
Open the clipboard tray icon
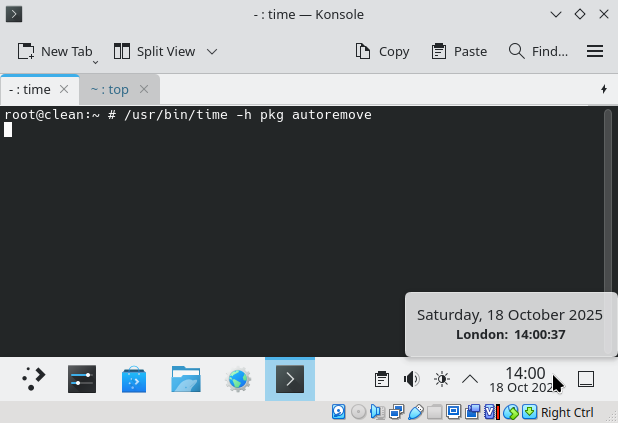coord(381,379)
